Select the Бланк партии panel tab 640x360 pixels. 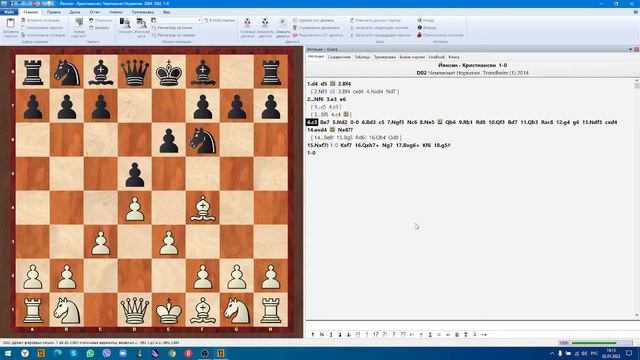pos(412,57)
